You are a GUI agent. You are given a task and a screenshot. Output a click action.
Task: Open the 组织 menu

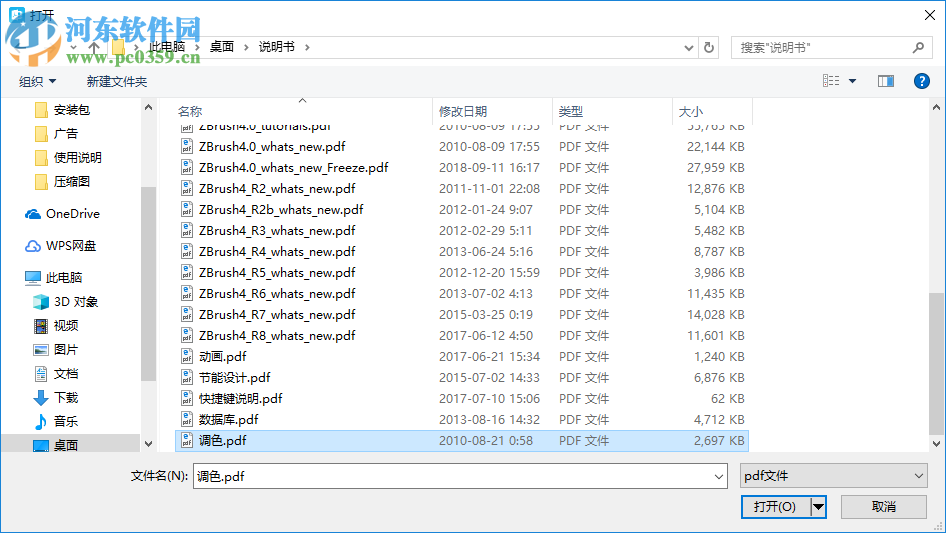(x=37, y=81)
